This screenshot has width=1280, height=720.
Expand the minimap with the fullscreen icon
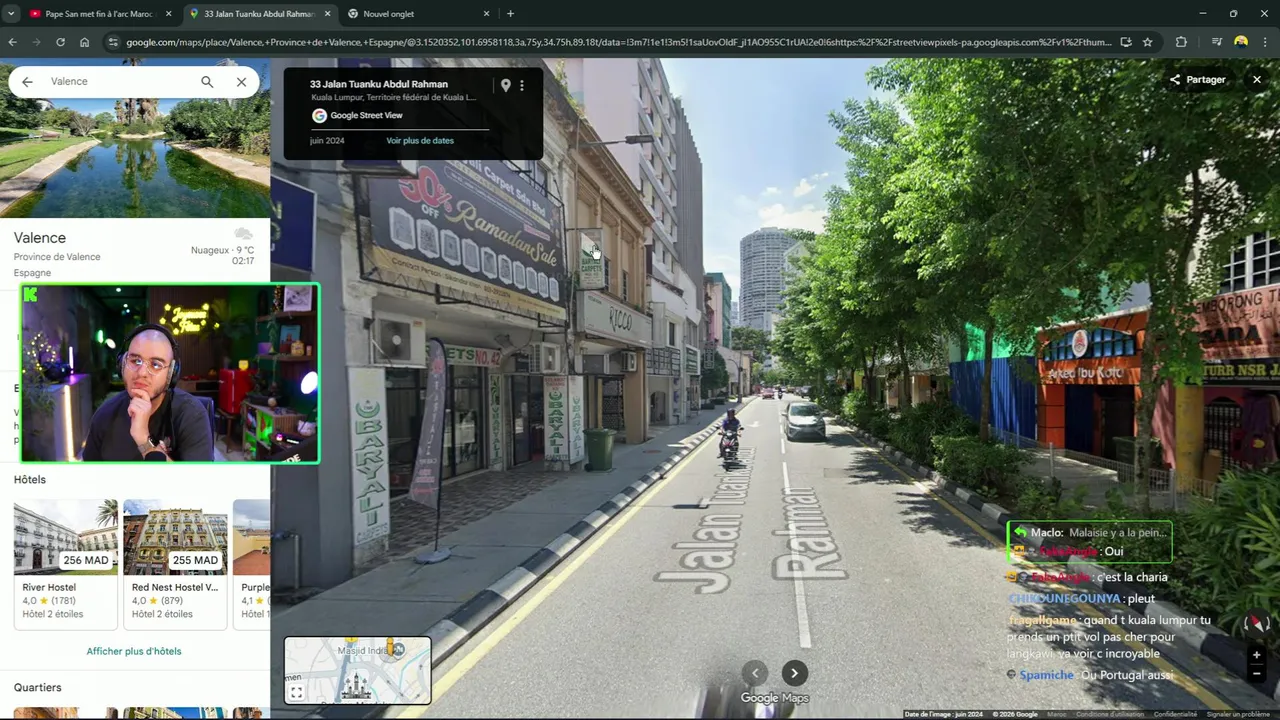(x=296, y=692)
